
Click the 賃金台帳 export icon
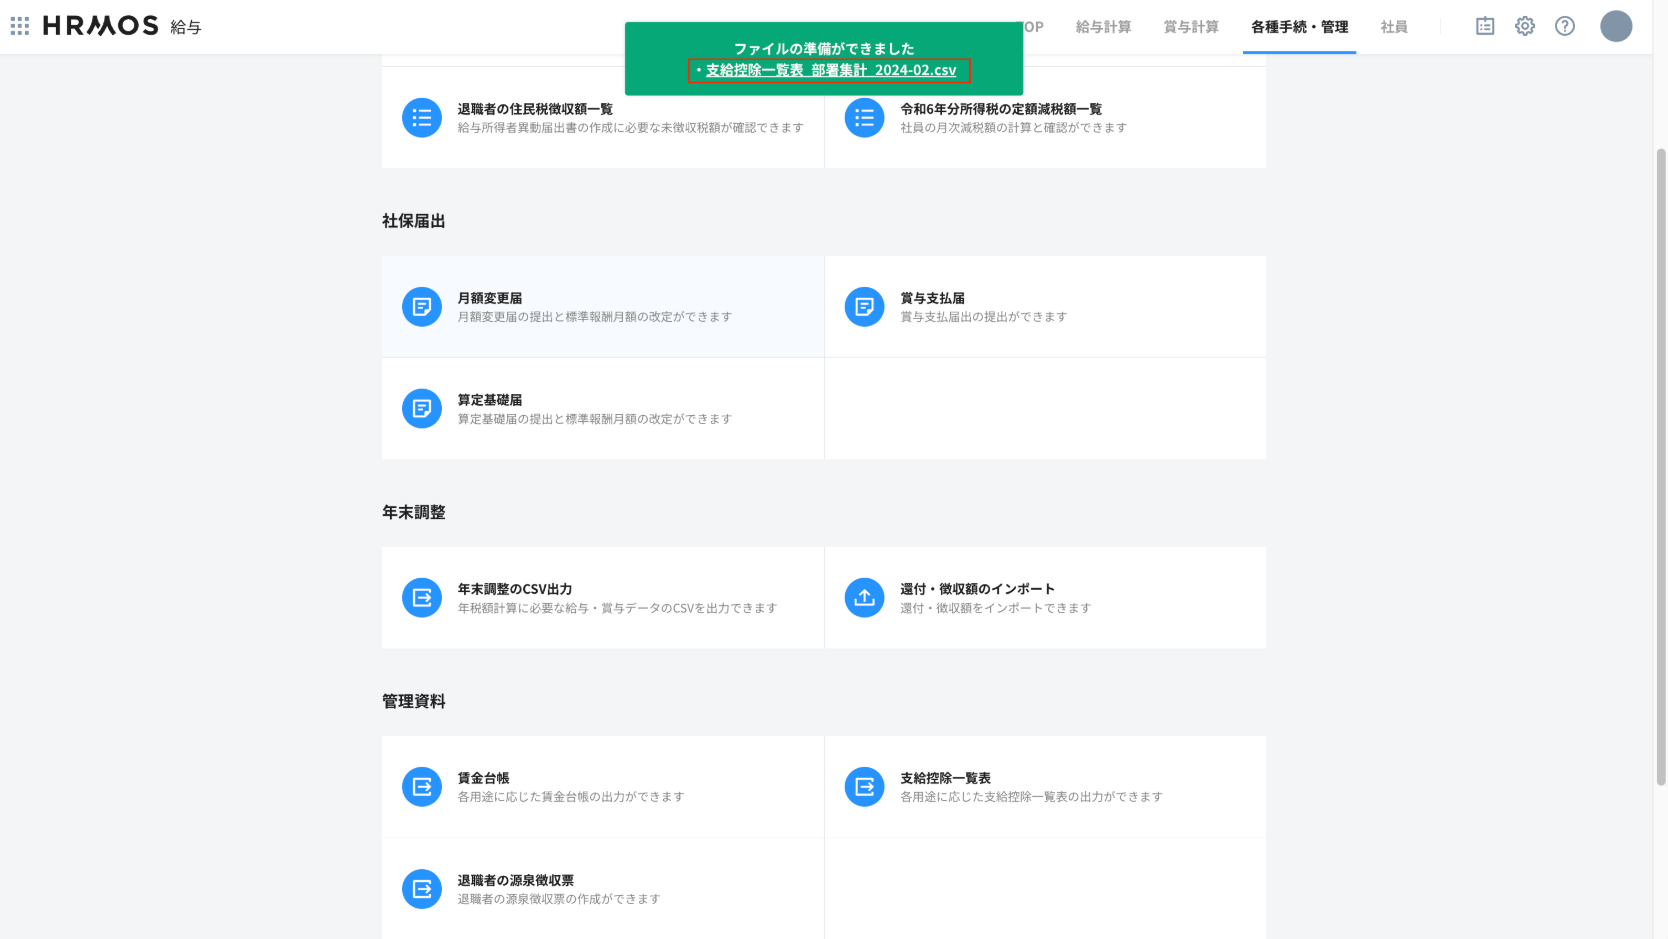pyautogui.click(x=421, y=787)
